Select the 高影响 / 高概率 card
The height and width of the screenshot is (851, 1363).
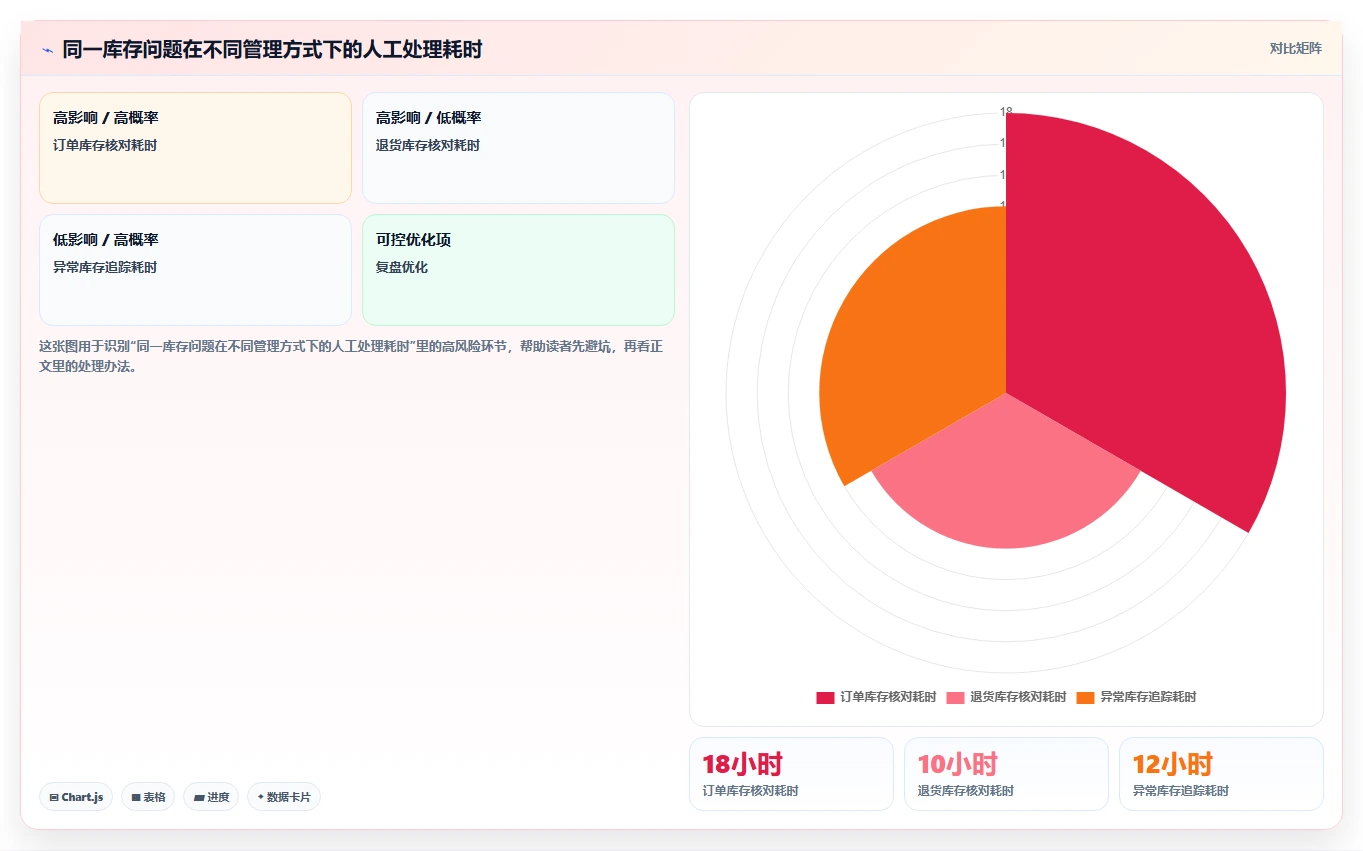click(195, 148)
